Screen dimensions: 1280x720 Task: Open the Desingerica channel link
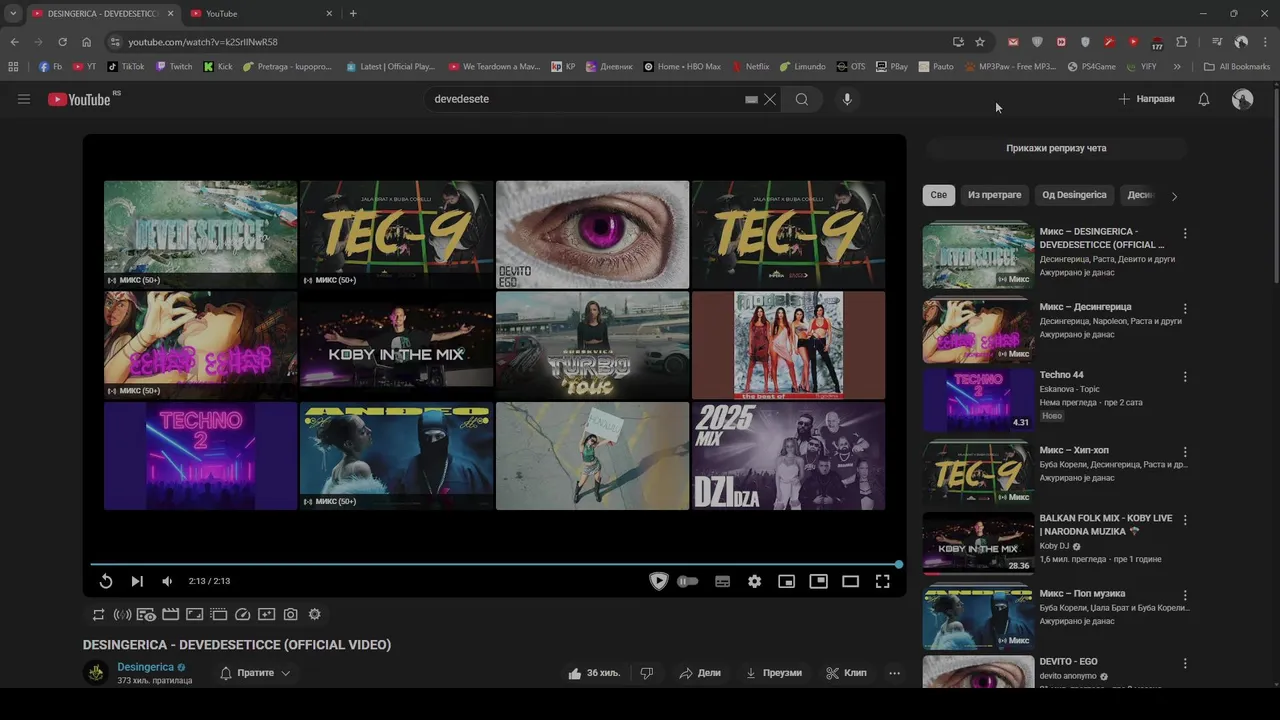(x=146, y=667)
